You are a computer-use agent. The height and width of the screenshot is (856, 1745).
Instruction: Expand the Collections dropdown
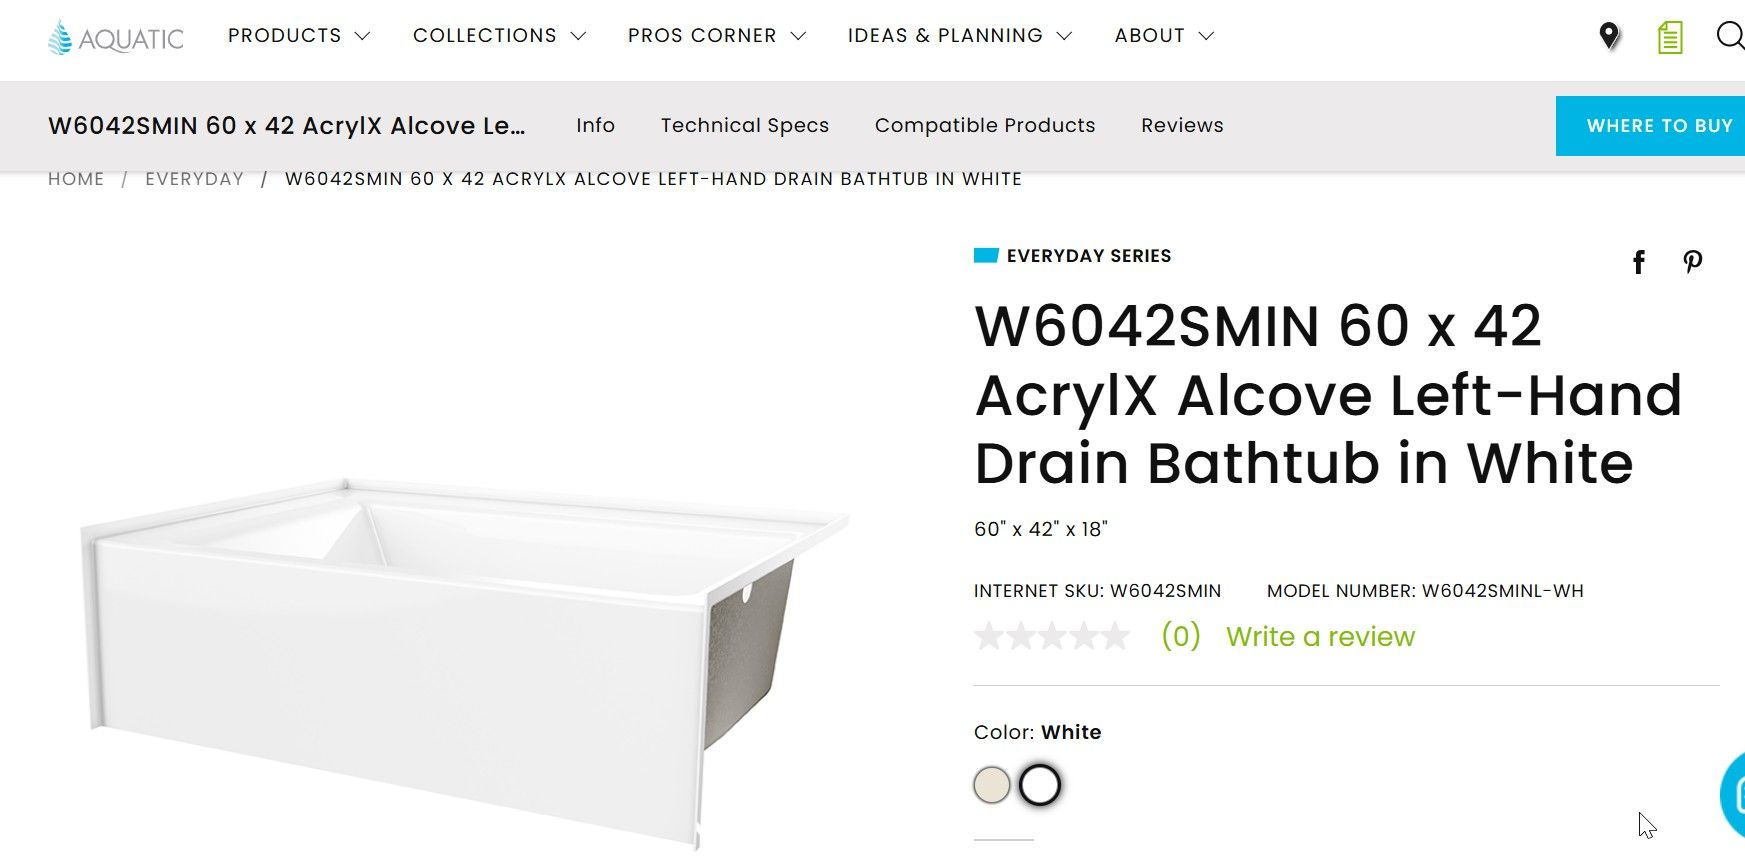(499, 36)
